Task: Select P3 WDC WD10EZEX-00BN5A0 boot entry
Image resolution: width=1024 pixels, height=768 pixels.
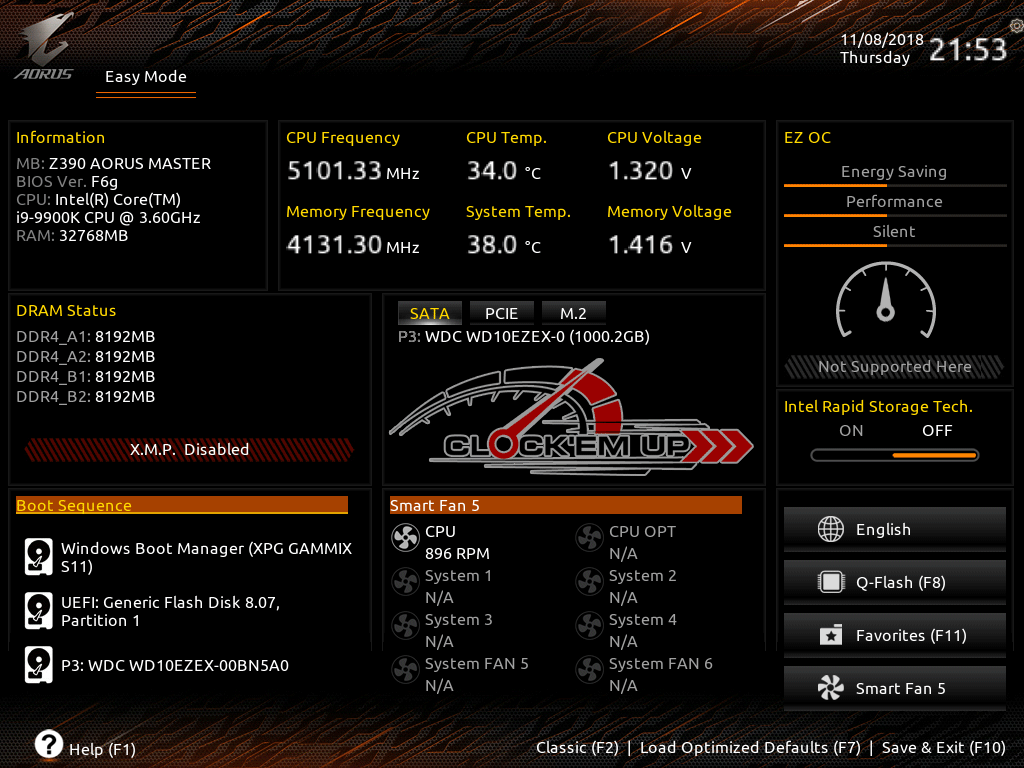Action: pyautogui.click(x=174, y=665)
